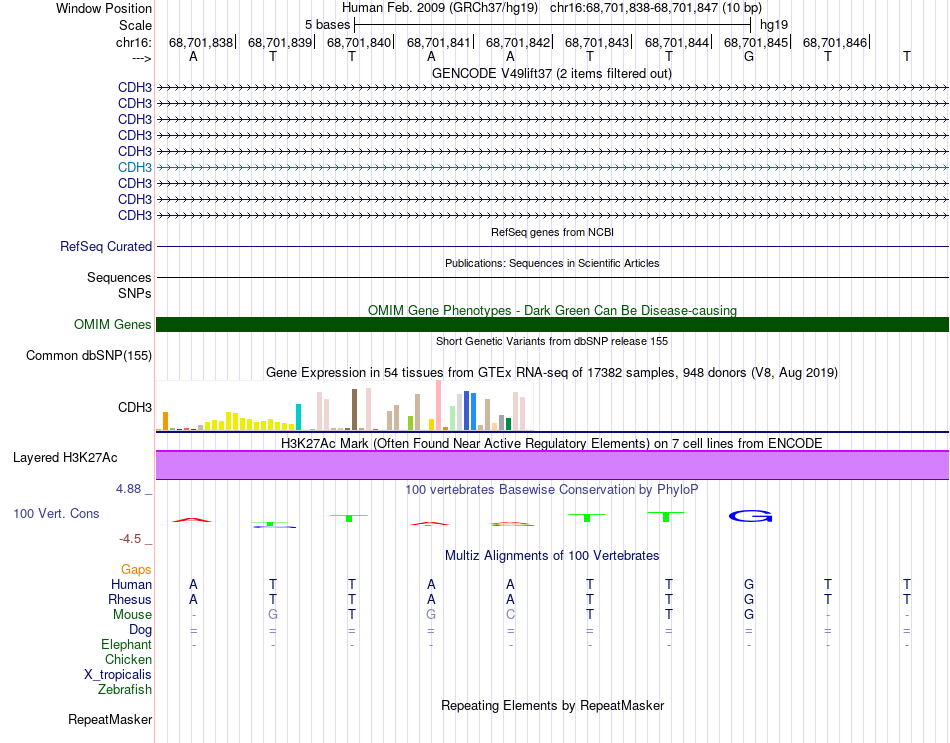950x743 pixels.
Task: Click the 4.88 upper scale value
Action: (x=128, y=489)
